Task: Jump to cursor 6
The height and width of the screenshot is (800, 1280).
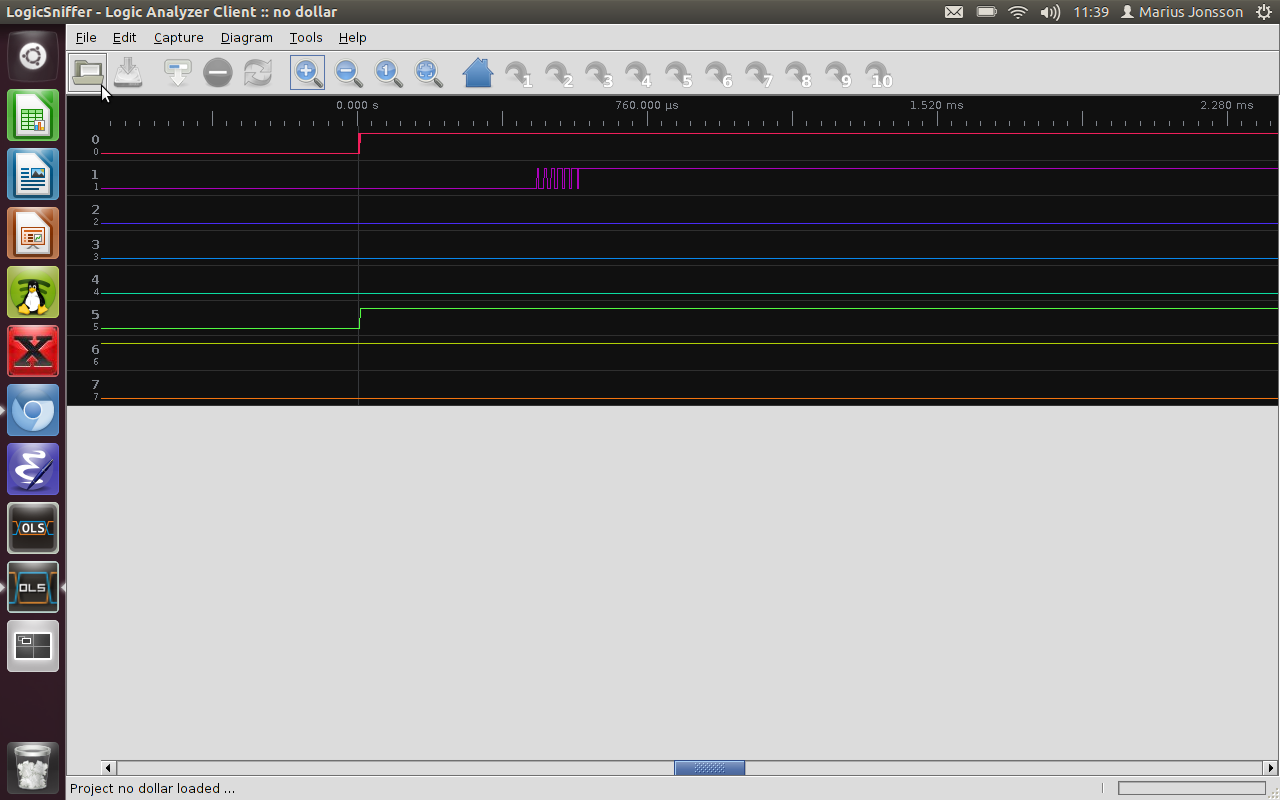Action: [x=718, y=74]
